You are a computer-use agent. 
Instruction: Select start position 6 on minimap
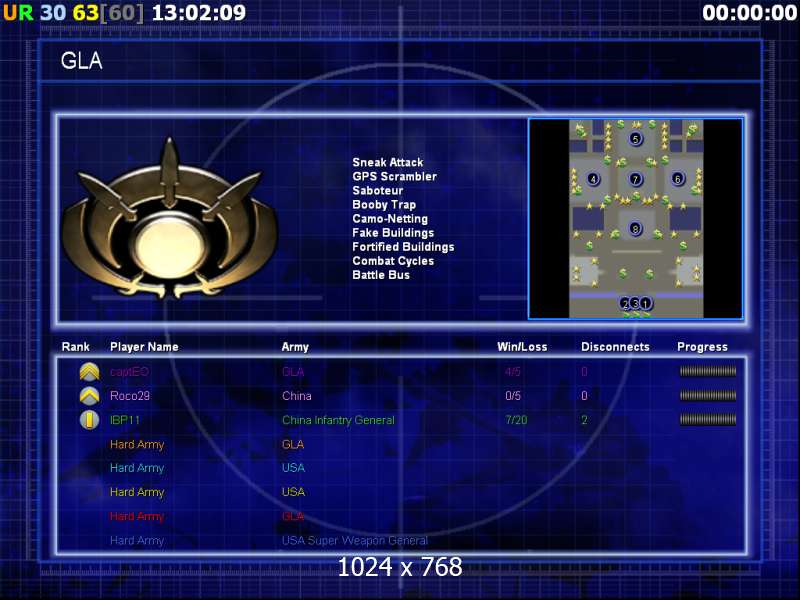point(678,179)
